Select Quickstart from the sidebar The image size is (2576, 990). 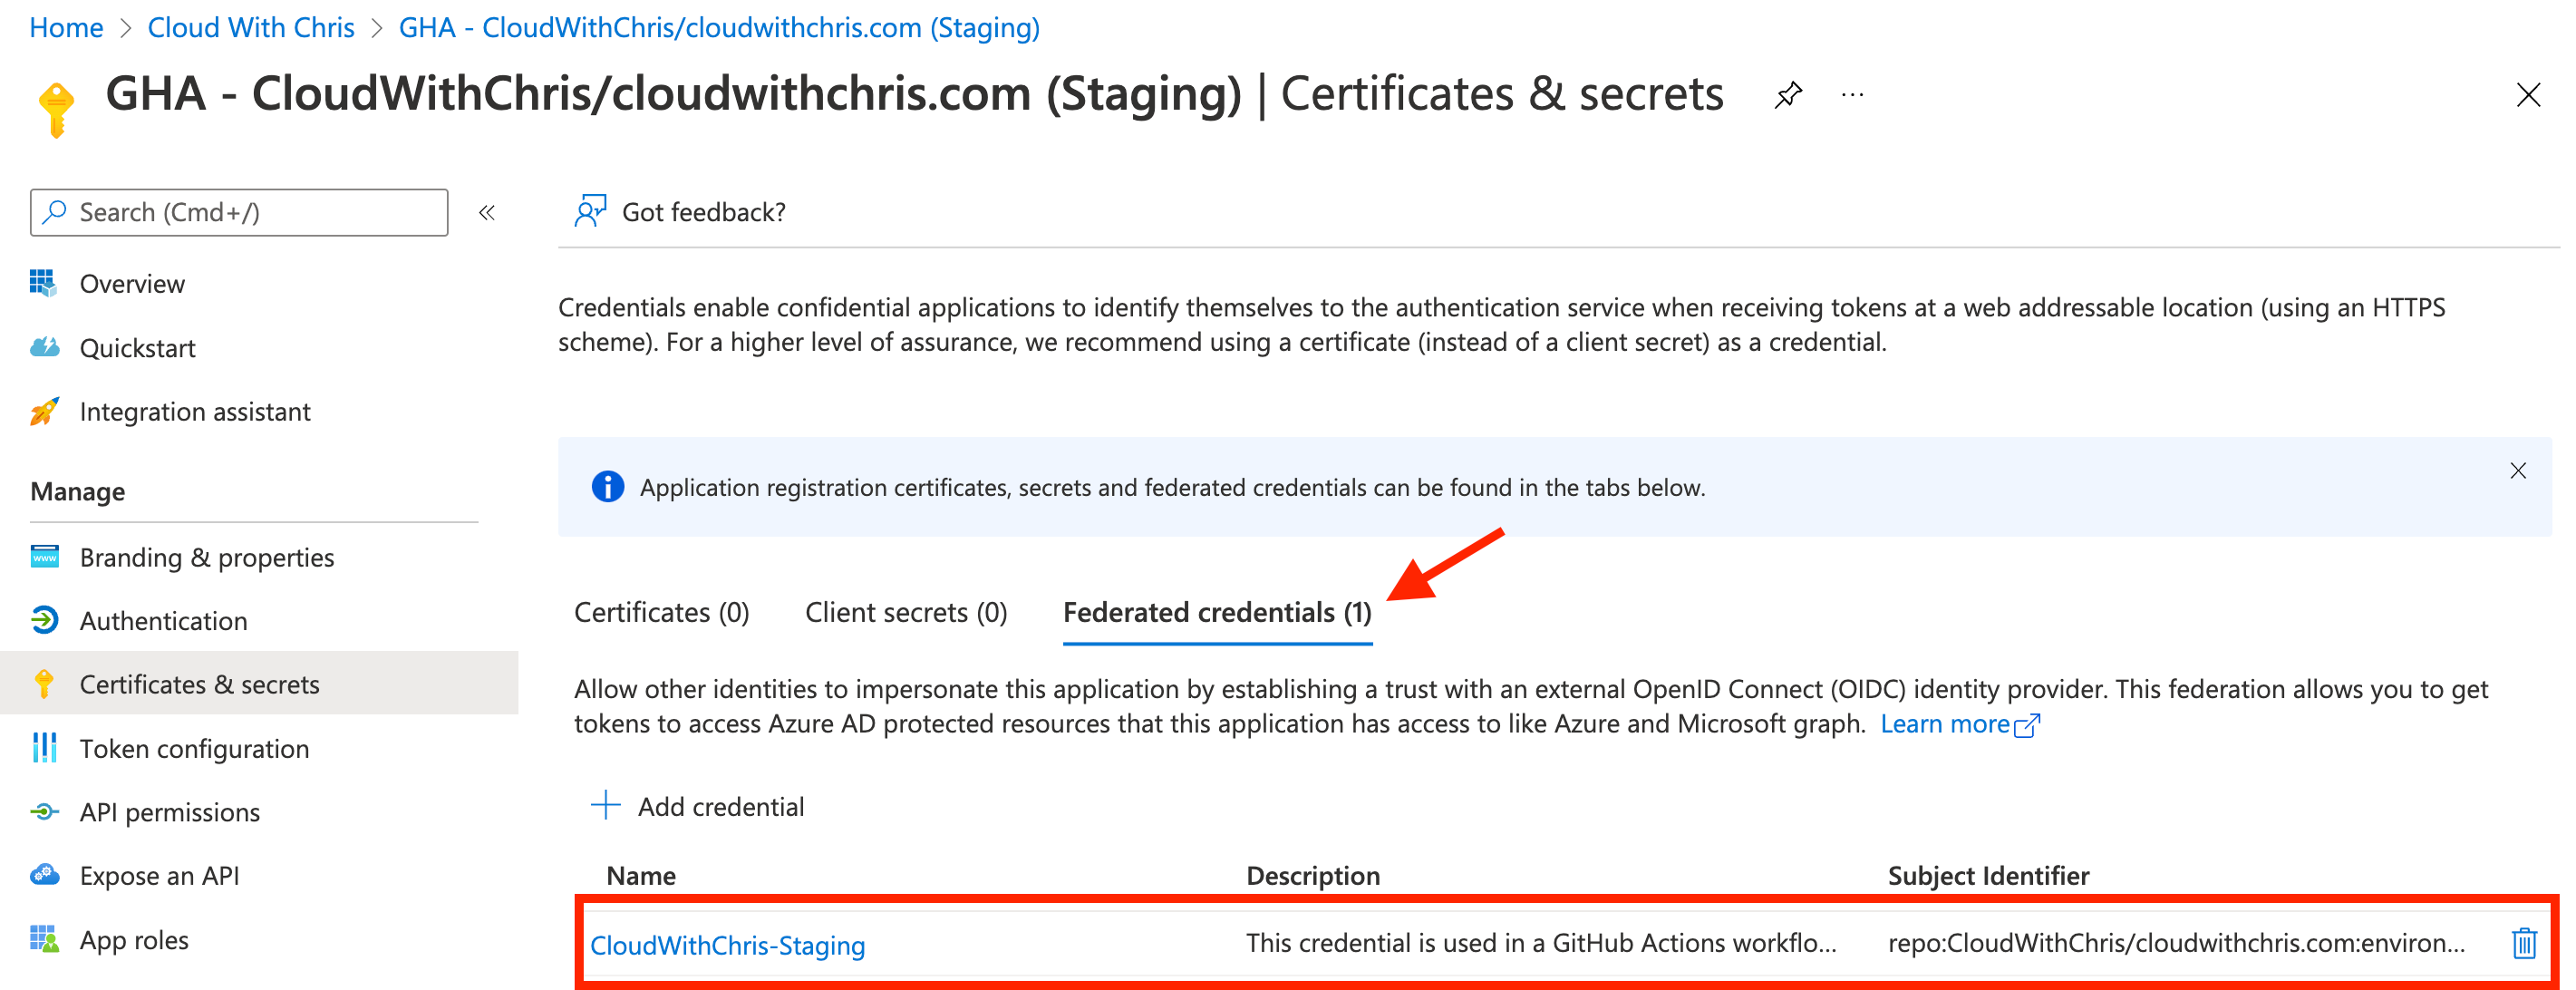tap(137, 347)
